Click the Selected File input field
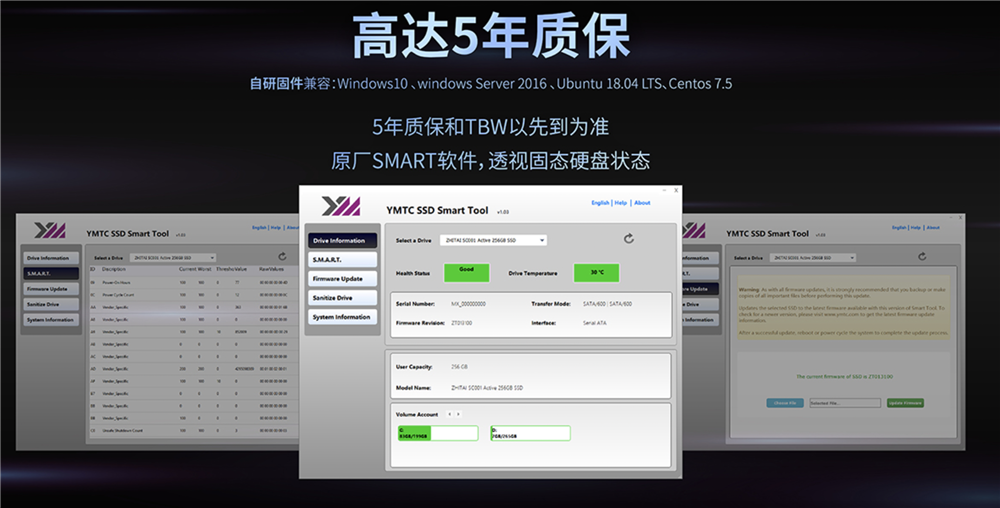The height and width of the screenshot is (508, 1000). point(845,403)
